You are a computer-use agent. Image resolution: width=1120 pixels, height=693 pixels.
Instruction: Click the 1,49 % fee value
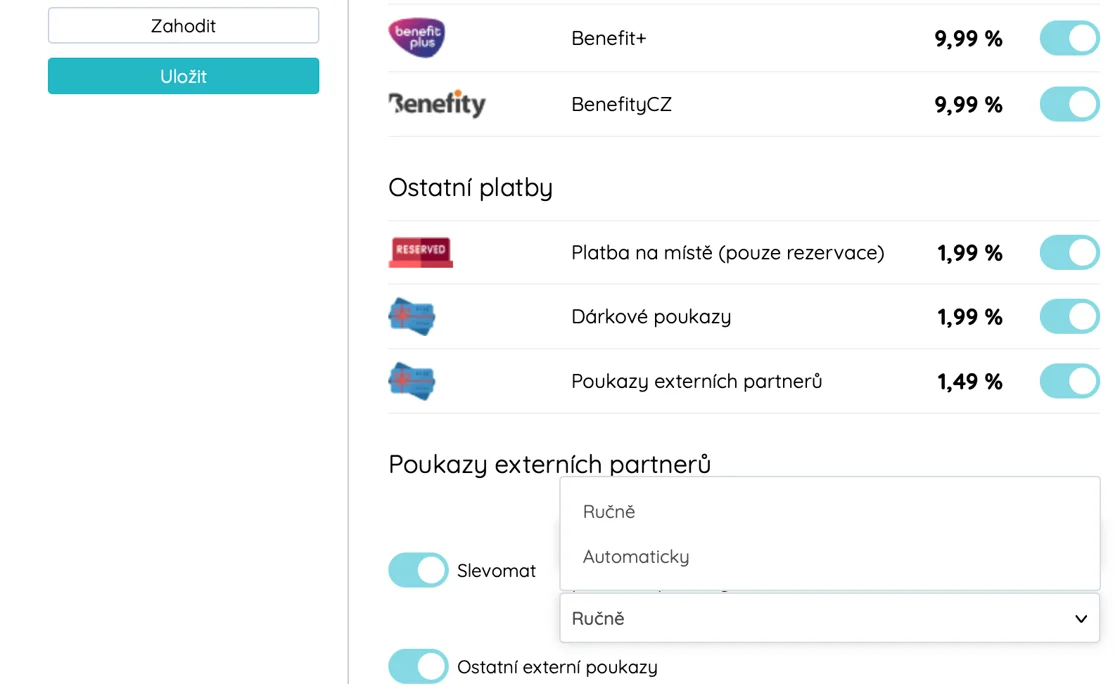point(970,381)
